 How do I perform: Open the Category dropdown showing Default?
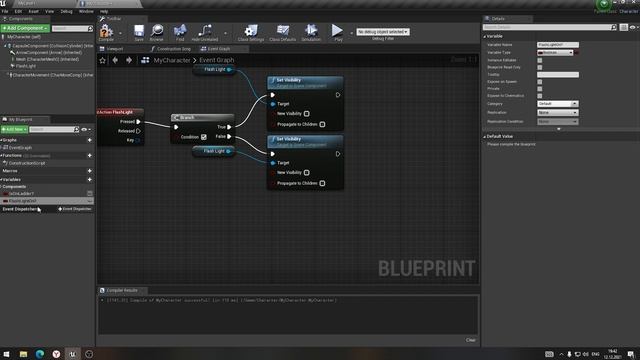558,104
